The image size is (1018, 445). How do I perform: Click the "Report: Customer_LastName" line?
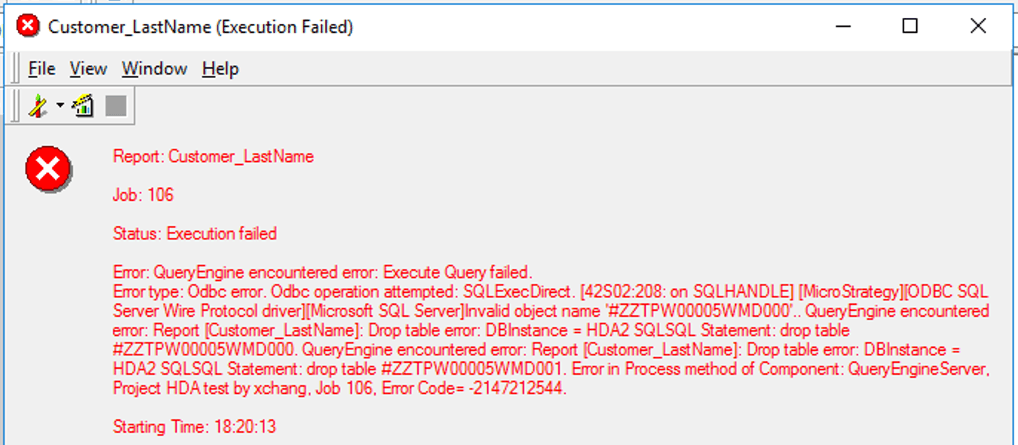(213, 156)
